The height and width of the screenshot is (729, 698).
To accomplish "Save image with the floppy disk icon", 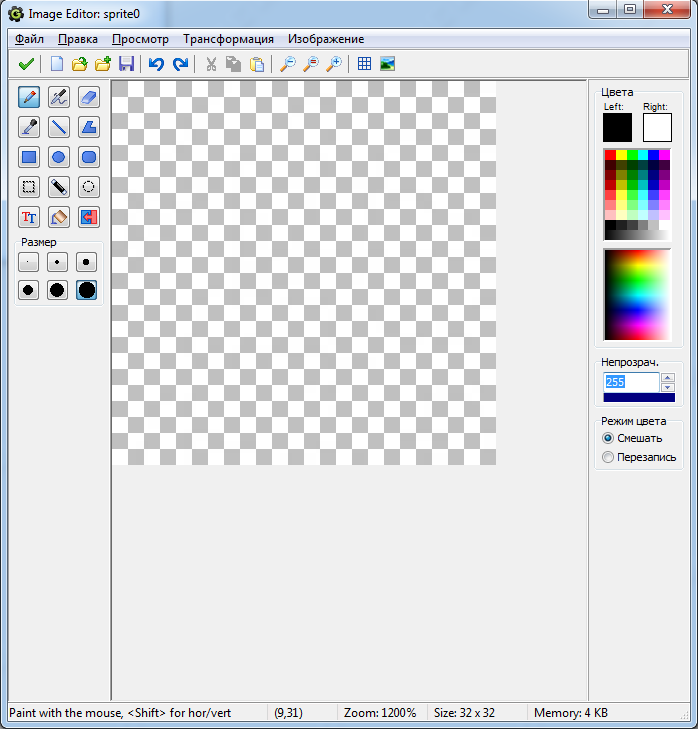I will tap(126, 64).
